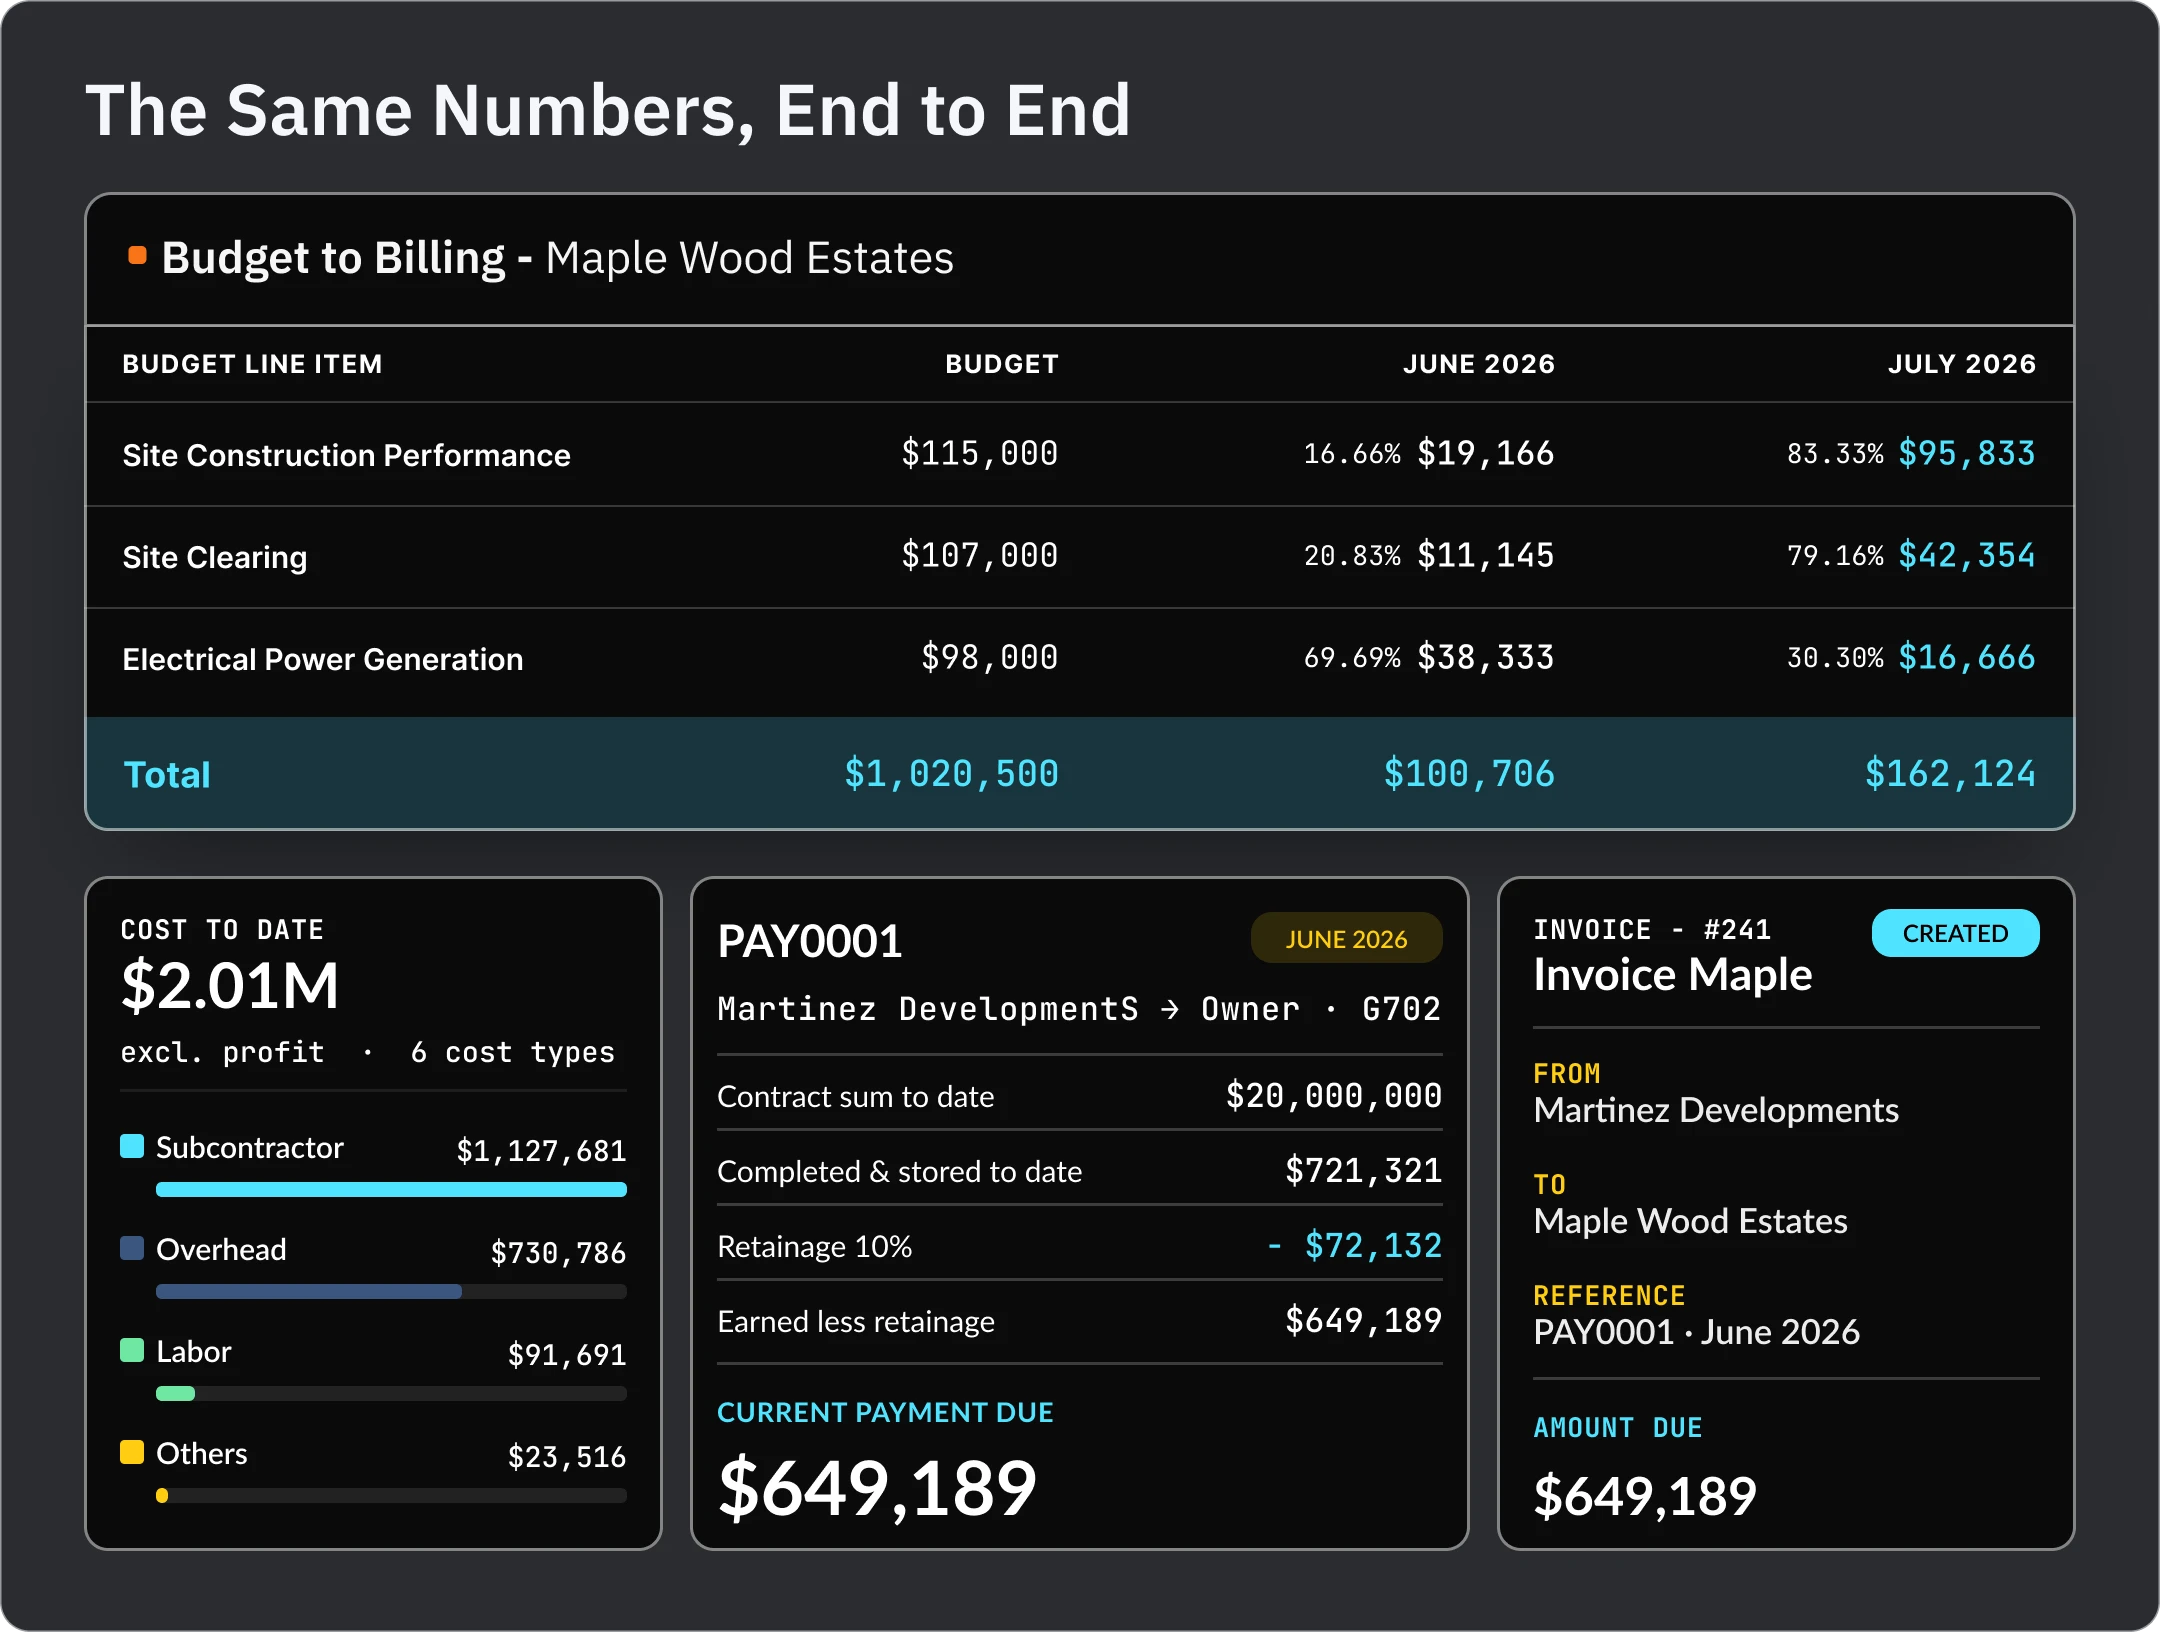Click the JUNE 2026 badge on the PAY0001 card
This screenshot has height=1632, width=2160.
(1346, 938)
